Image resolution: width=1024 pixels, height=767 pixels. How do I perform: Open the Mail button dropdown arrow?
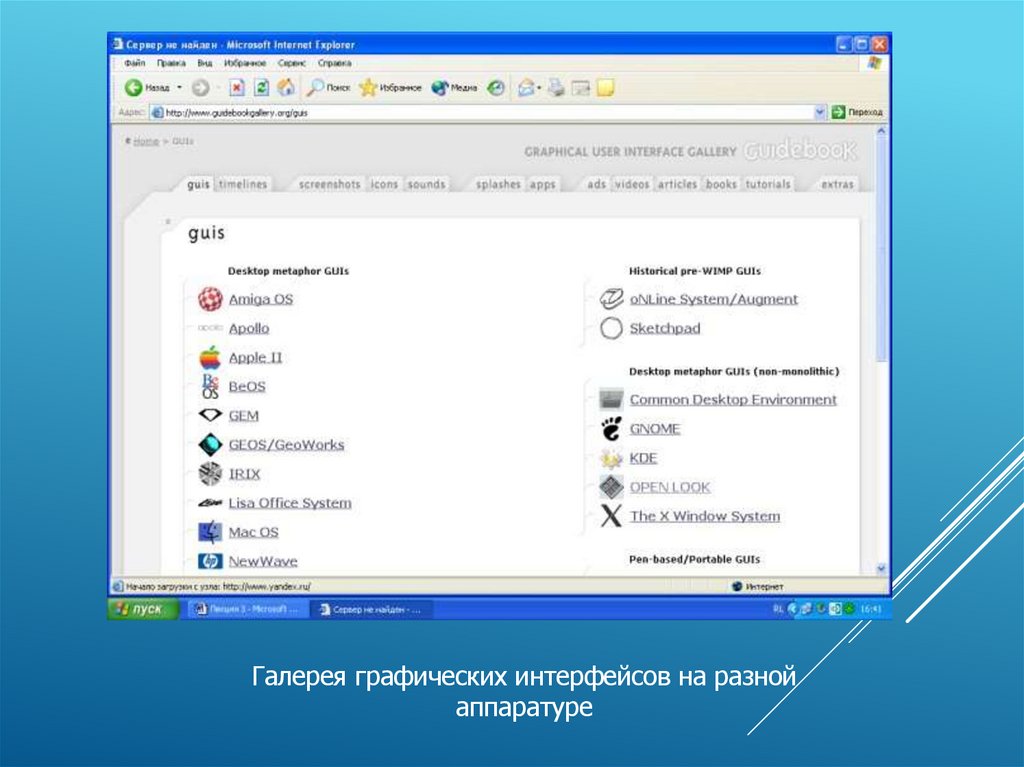[539, 88]
